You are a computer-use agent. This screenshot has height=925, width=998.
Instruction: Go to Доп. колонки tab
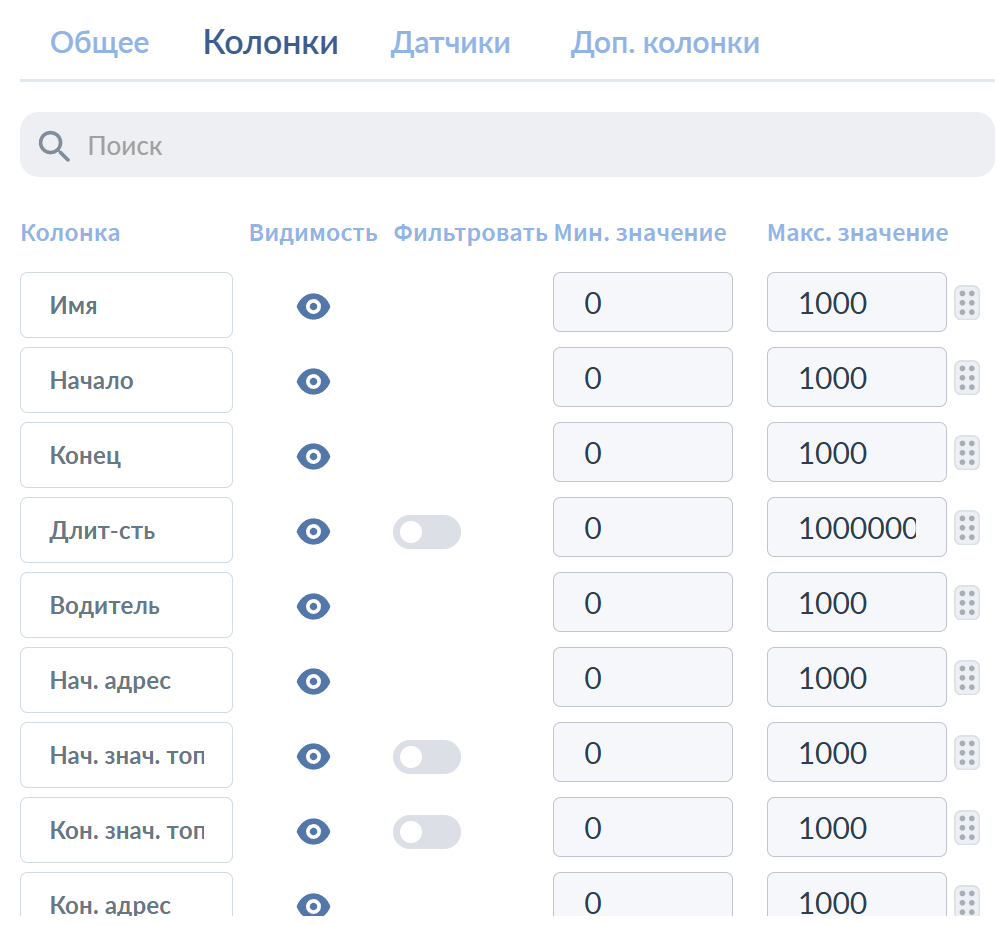coord(665,43)
